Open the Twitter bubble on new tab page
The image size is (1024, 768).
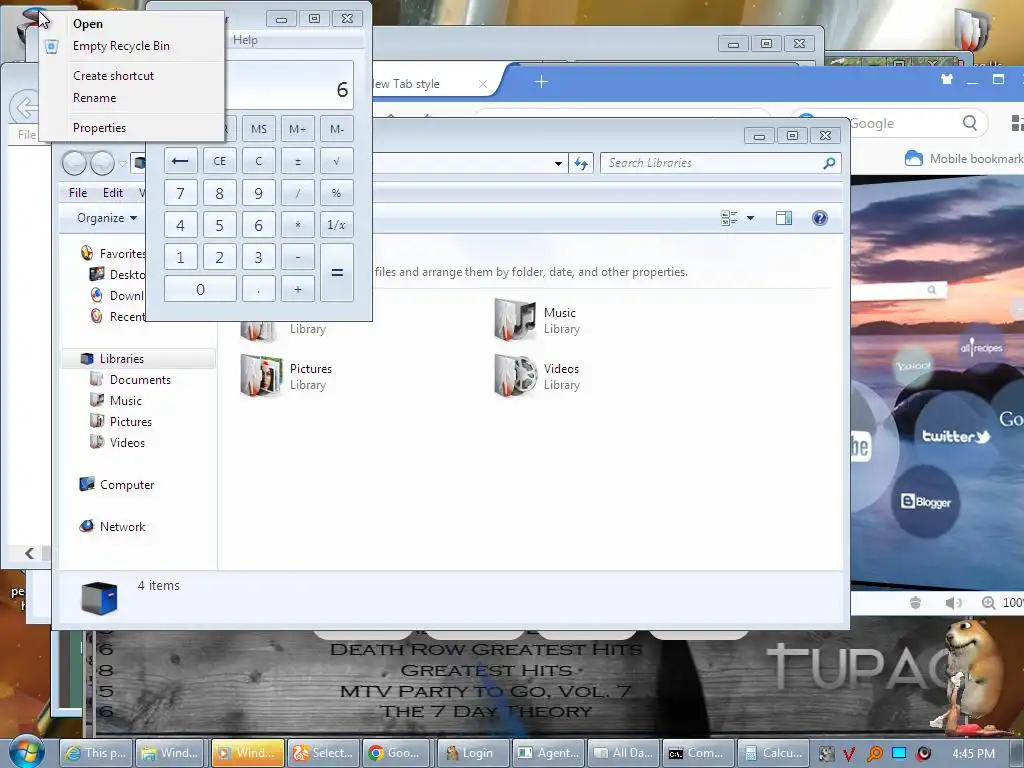coord(955,436)
